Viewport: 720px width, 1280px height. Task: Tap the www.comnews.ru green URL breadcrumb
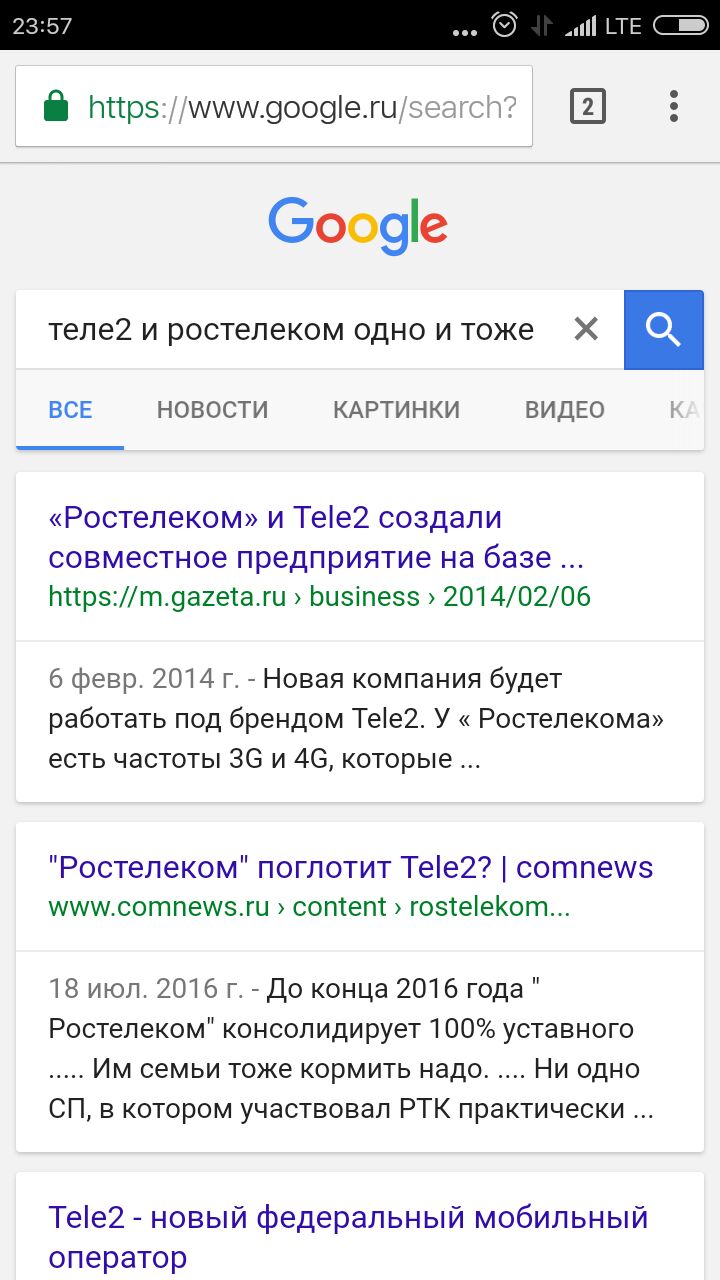(309, 907)
